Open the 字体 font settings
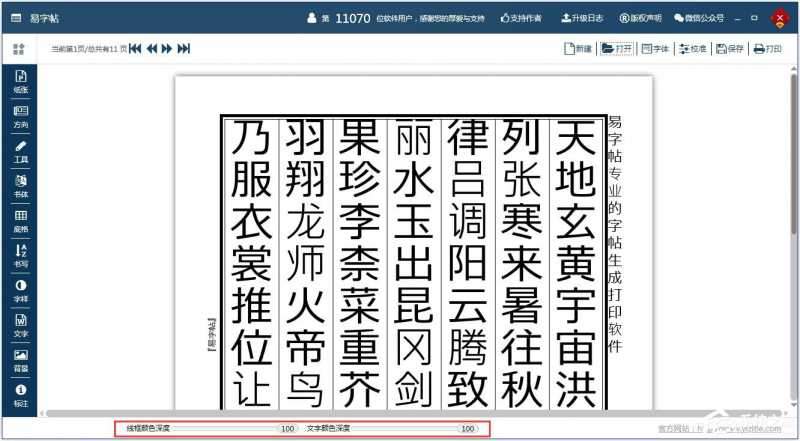Image resolution: width=800 pixels, height=441 pixels. 655,48
